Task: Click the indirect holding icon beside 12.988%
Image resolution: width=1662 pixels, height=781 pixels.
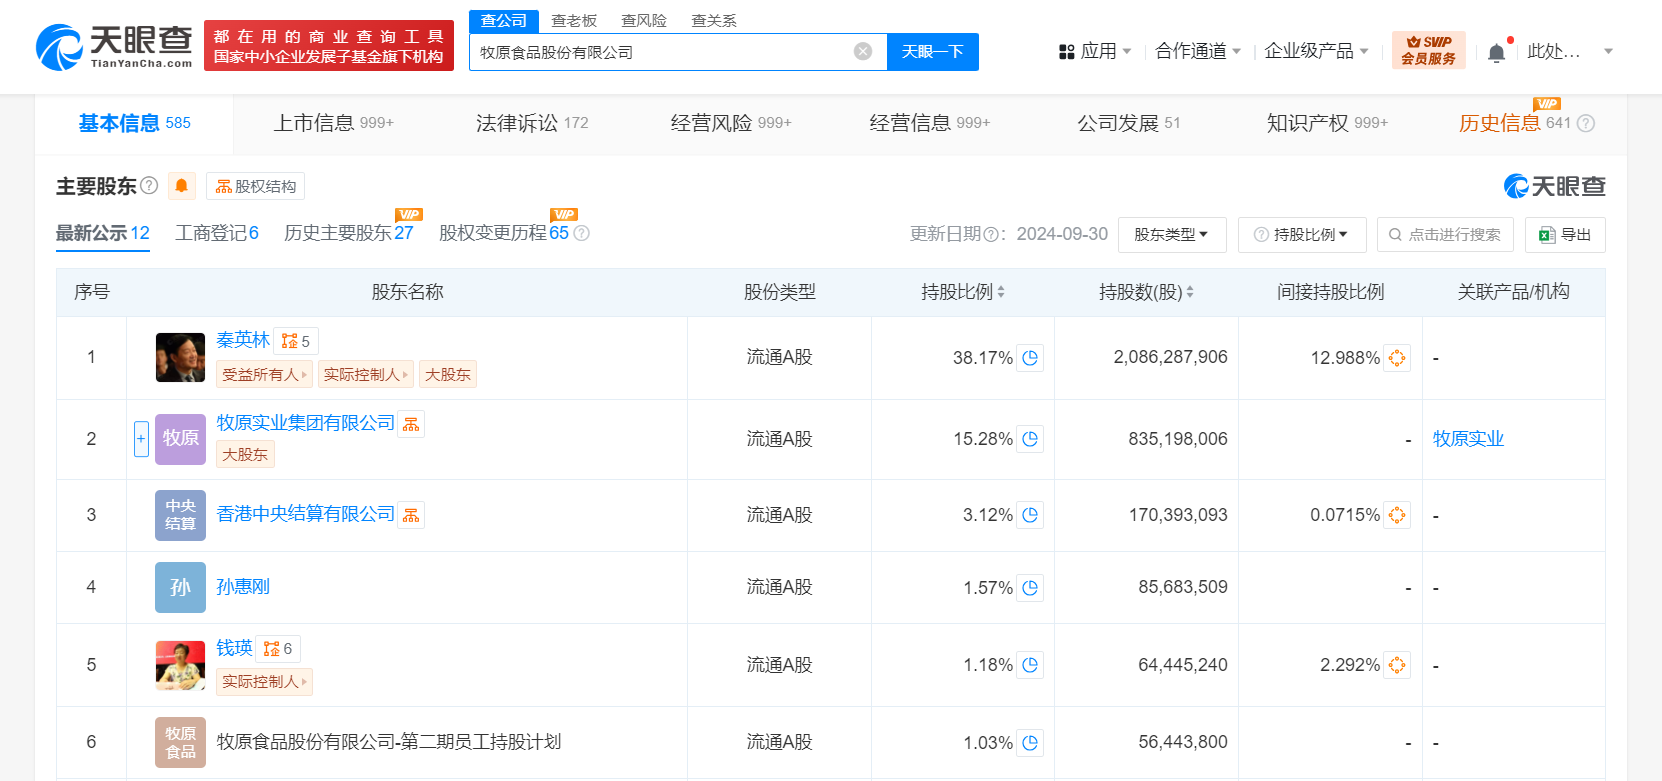Action: click(x=1397, y=358)
